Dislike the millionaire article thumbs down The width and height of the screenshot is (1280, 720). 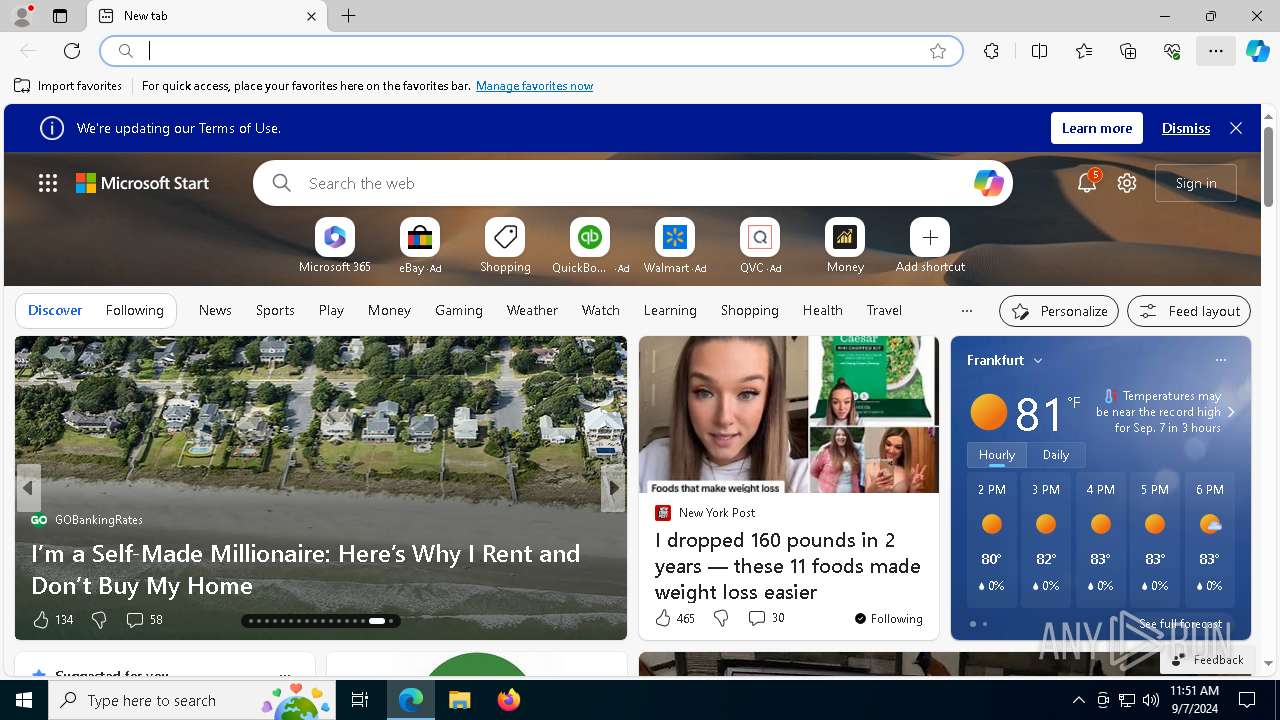point(99,620)
